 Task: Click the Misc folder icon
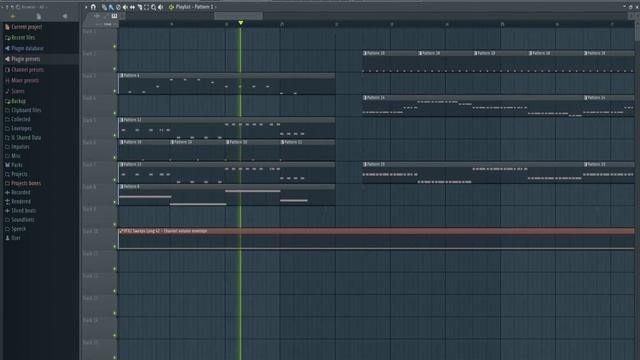click(7, 156)
